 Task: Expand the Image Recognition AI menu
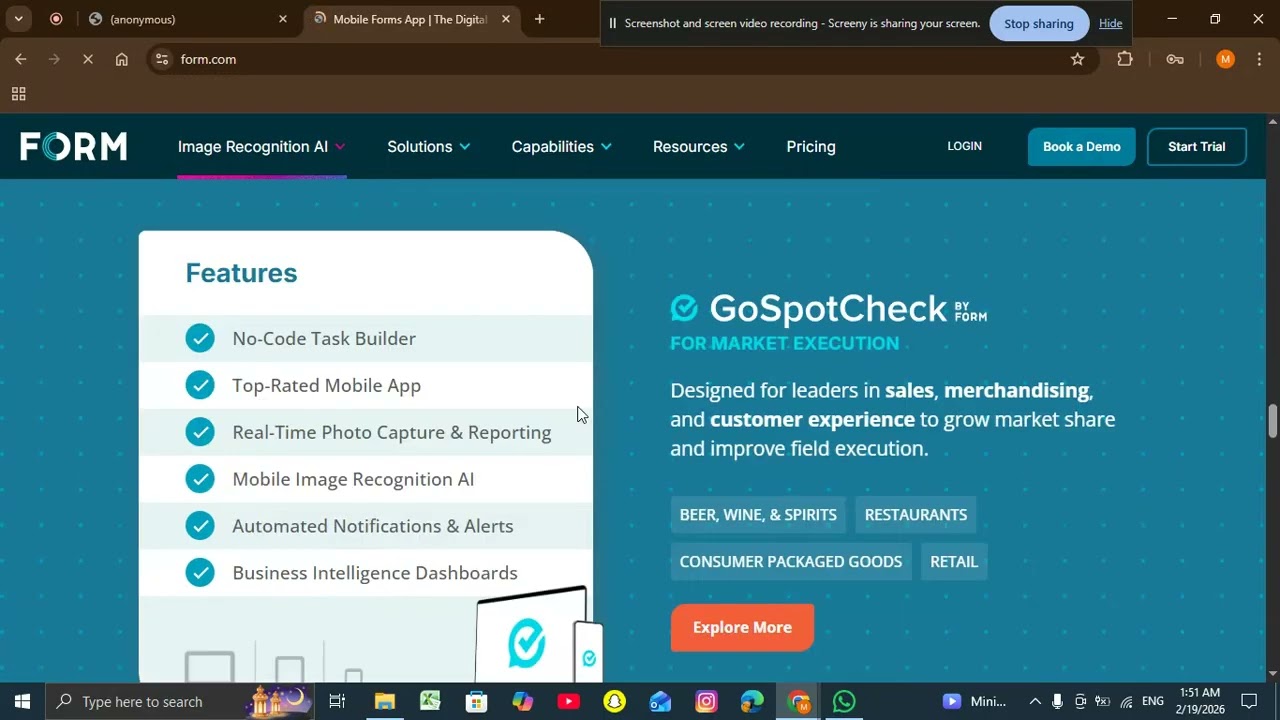[x=262, y=146]
